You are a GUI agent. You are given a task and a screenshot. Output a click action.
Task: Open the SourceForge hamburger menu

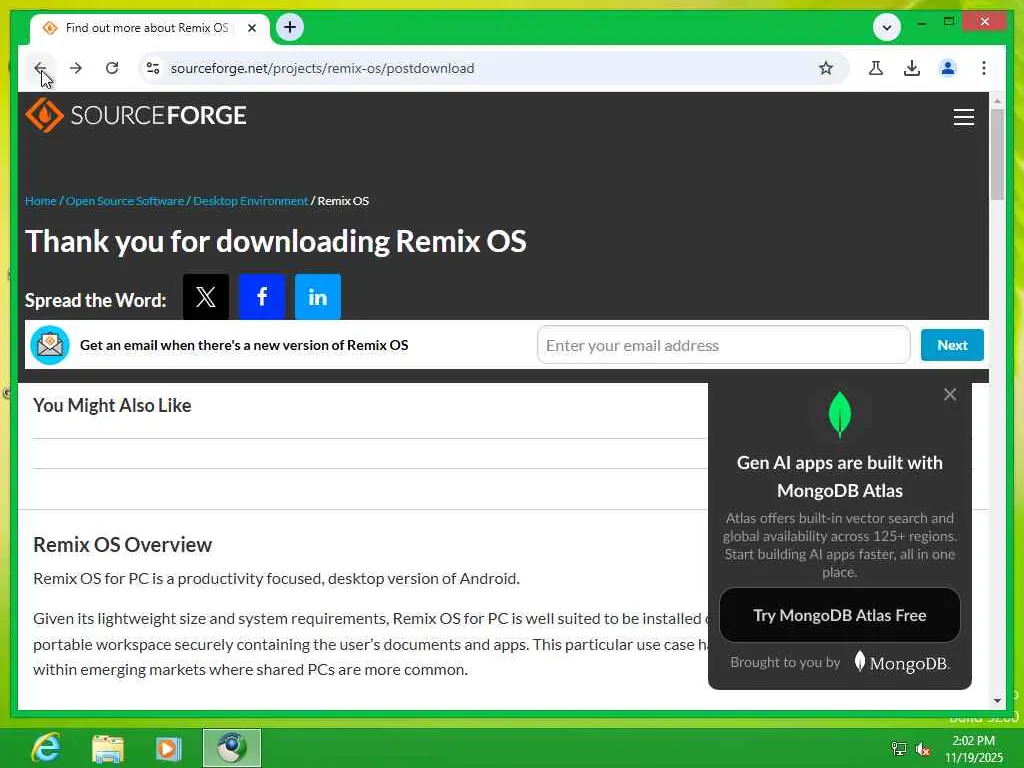click(963, 117)
